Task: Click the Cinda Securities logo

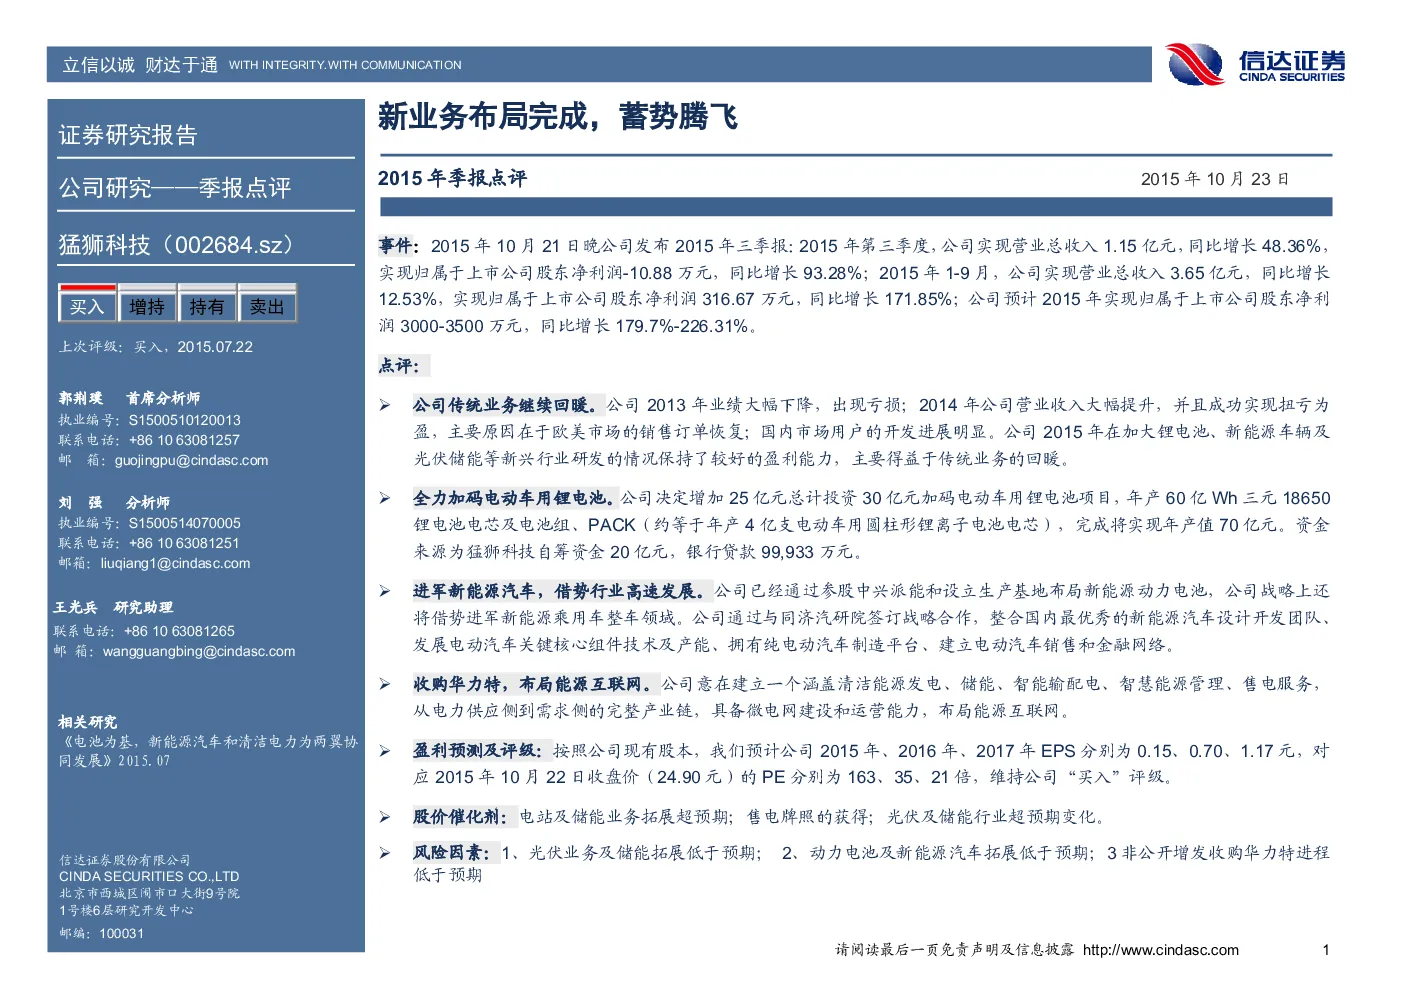Action: (x=1256, y=64)
